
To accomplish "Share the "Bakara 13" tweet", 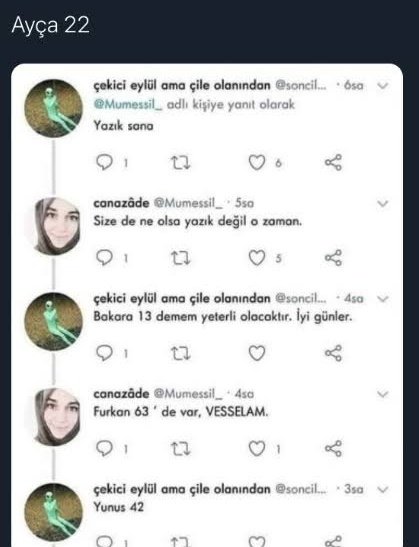I will 333,353.
